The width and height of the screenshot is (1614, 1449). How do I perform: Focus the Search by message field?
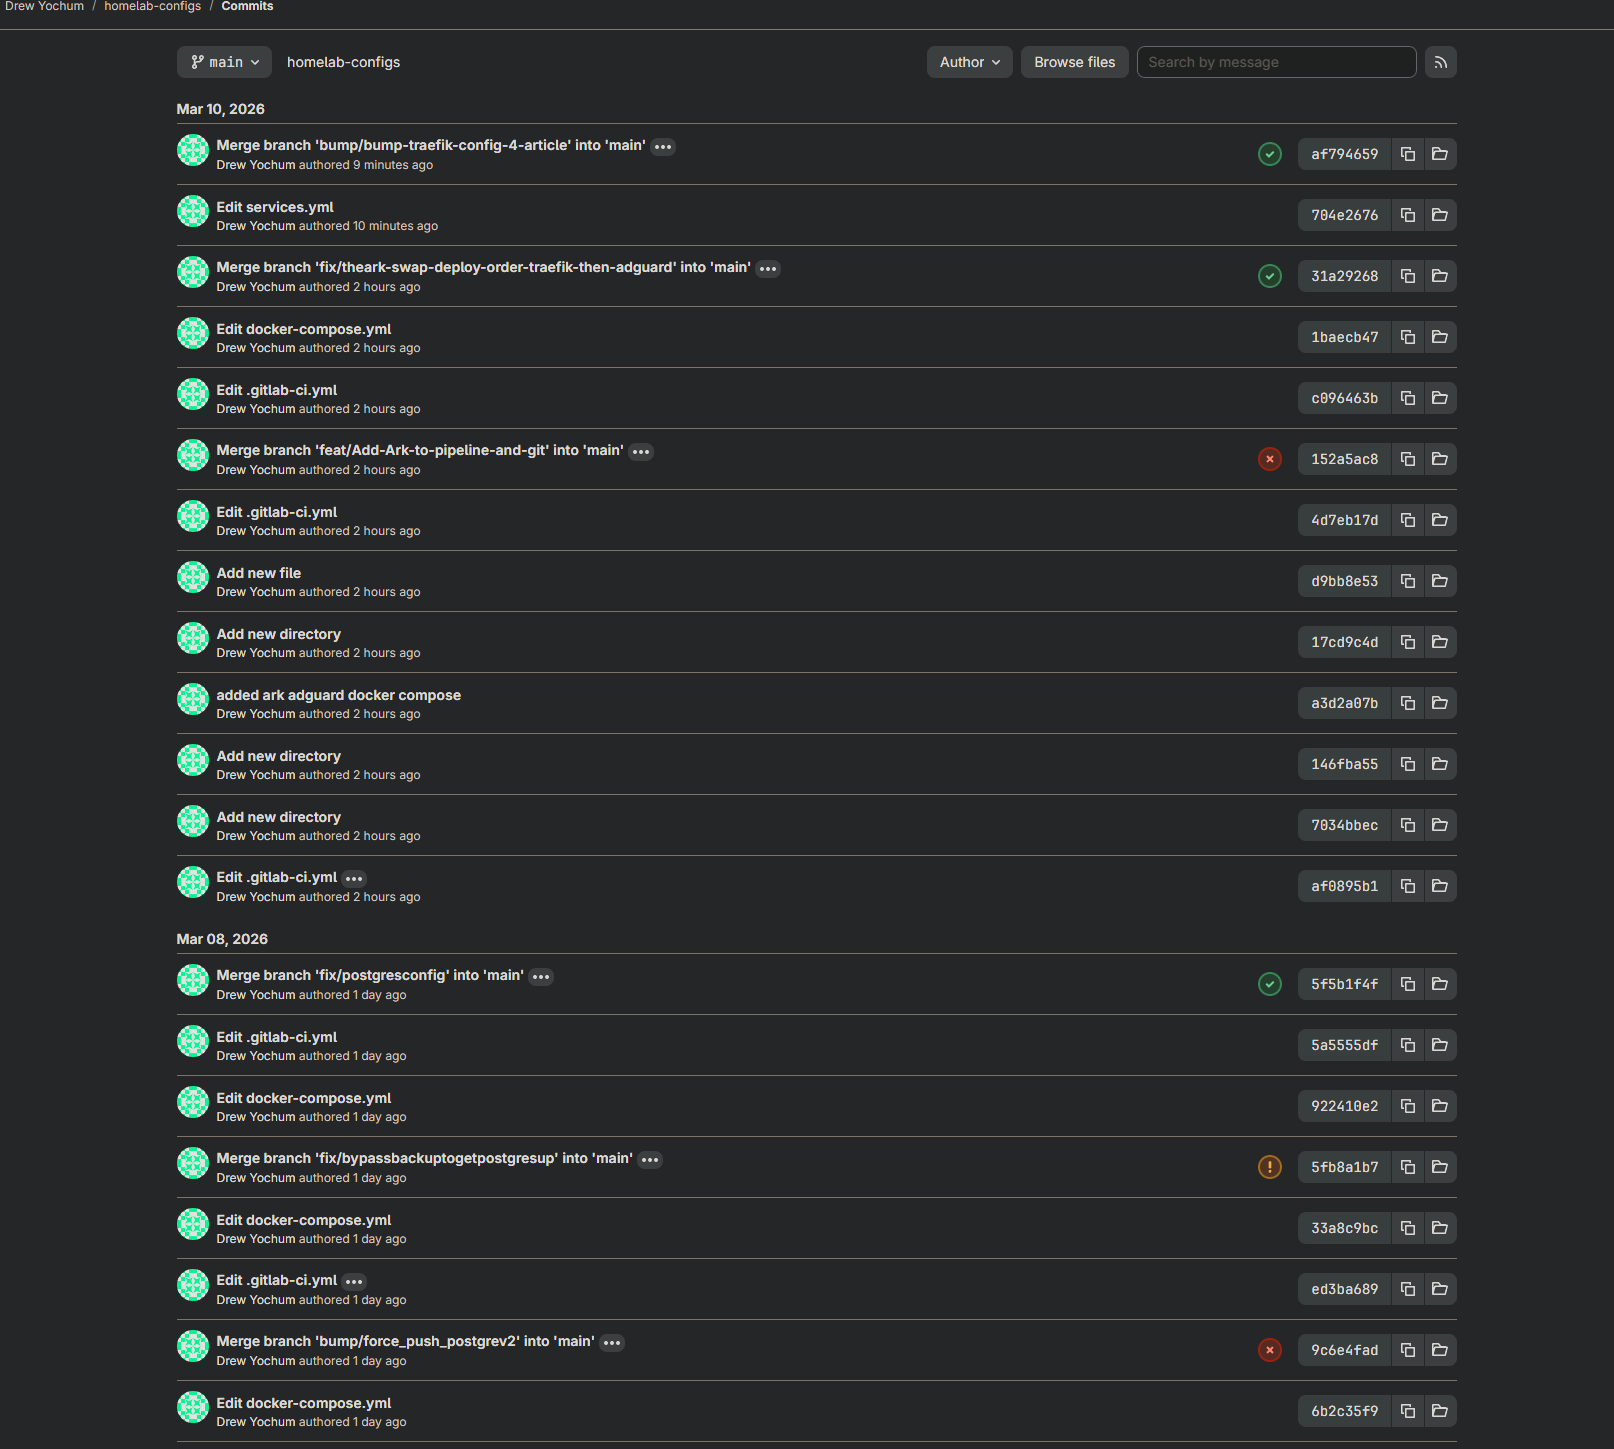click(x=1275, y=62)
